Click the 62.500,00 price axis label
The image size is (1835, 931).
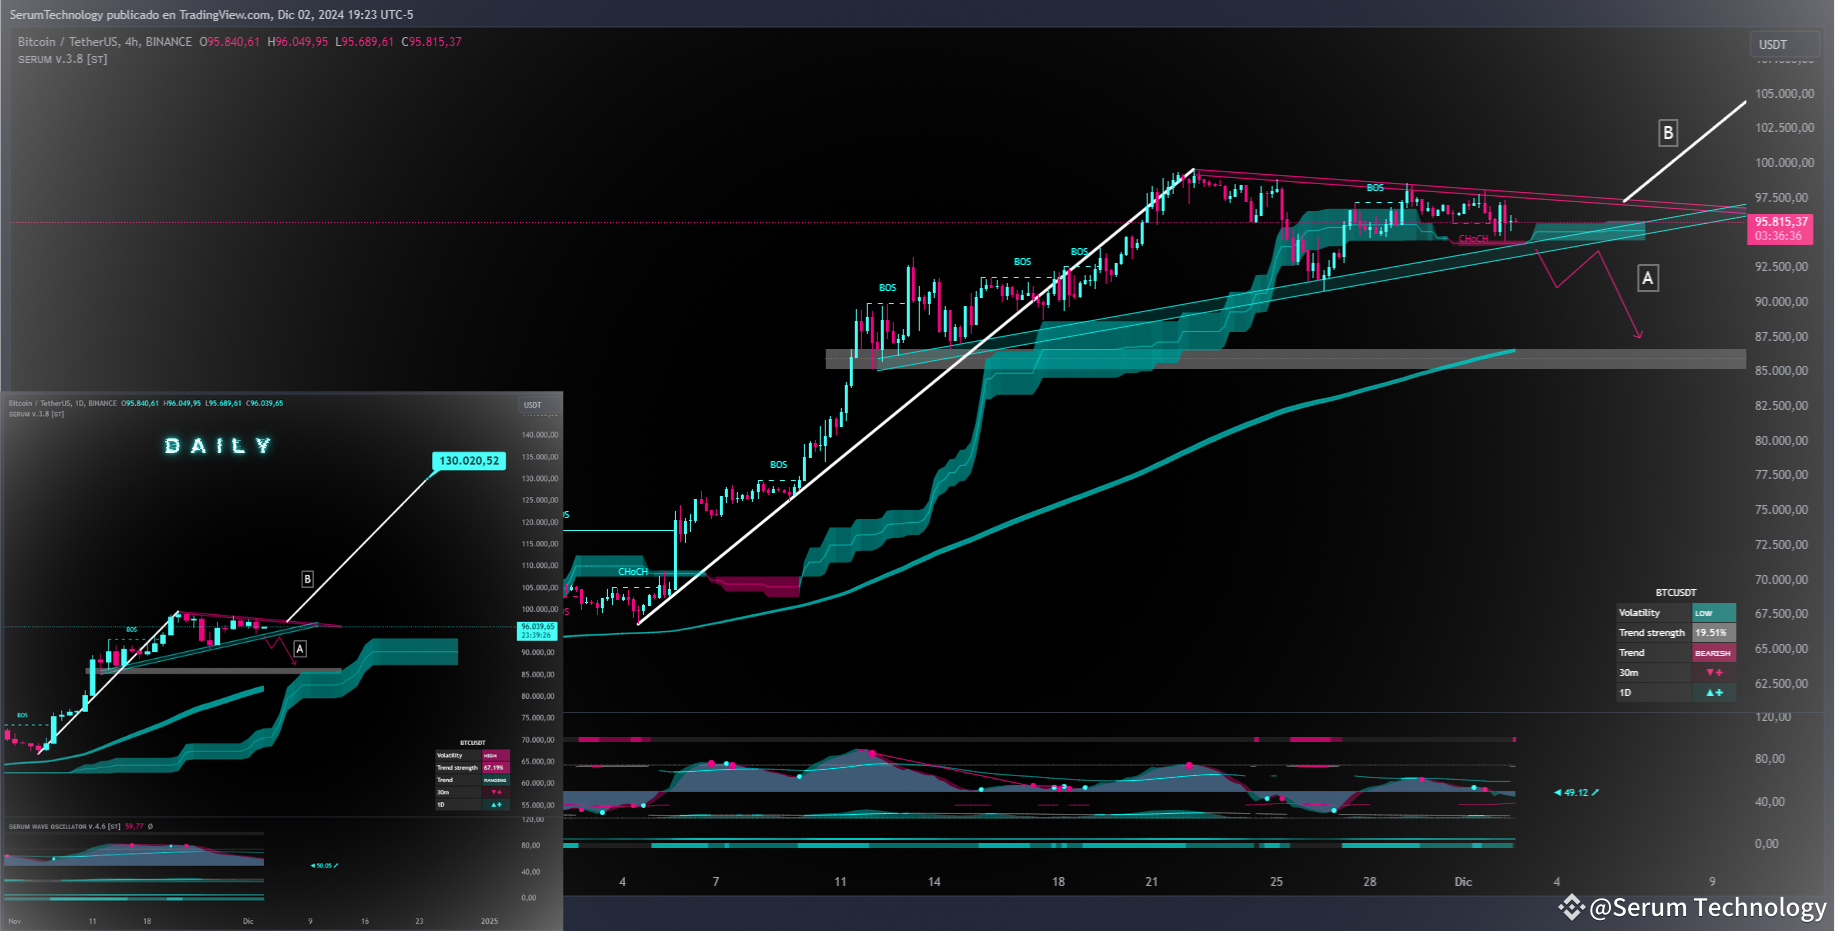[1782, 684]
